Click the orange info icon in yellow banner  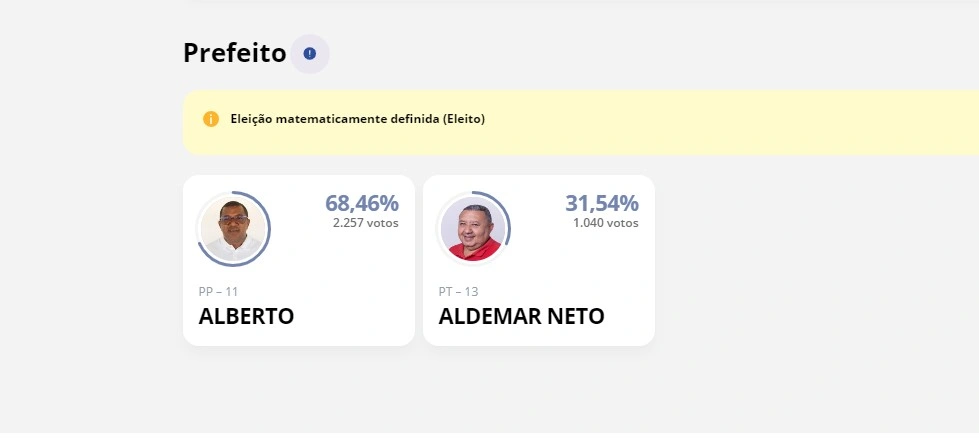click(x=211, y=119)
